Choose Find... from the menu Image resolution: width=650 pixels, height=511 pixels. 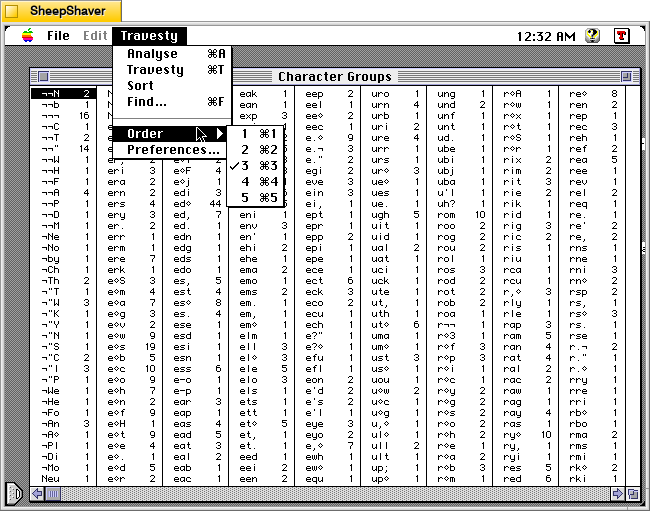click(x=172, y=102)
